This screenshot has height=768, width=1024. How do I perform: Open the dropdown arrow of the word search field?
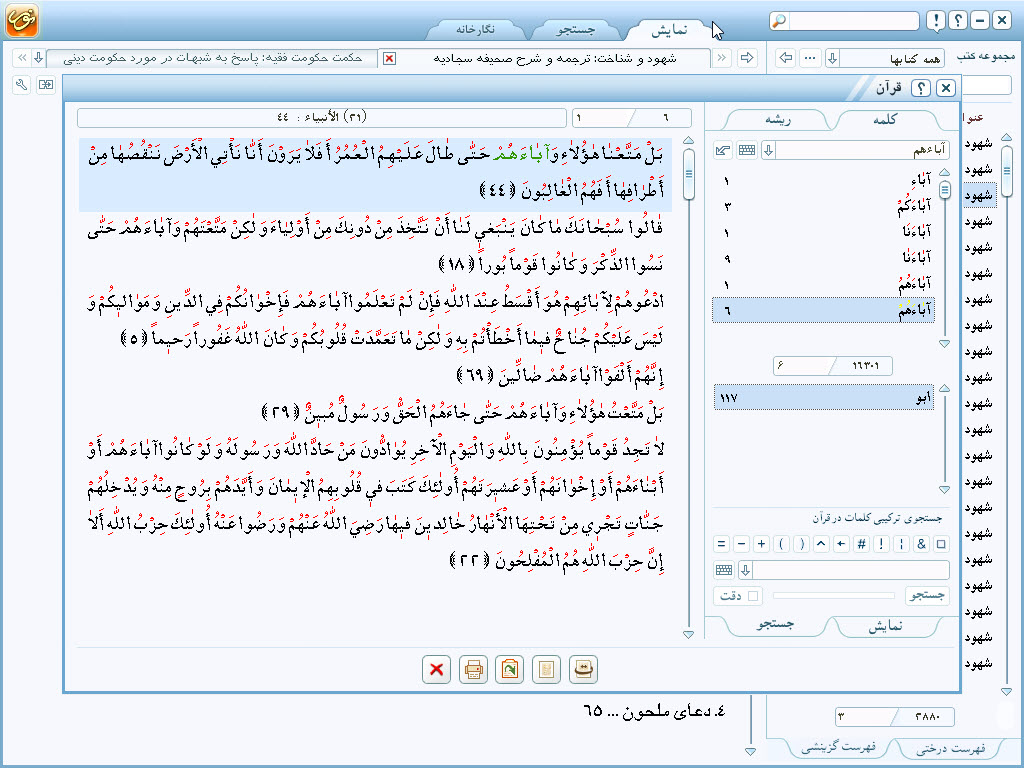[x=768, y=151]
